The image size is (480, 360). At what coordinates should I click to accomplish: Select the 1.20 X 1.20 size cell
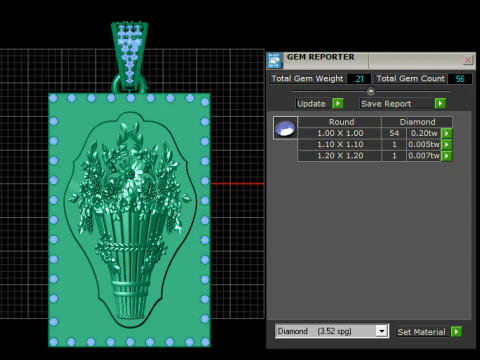point(340,156)
